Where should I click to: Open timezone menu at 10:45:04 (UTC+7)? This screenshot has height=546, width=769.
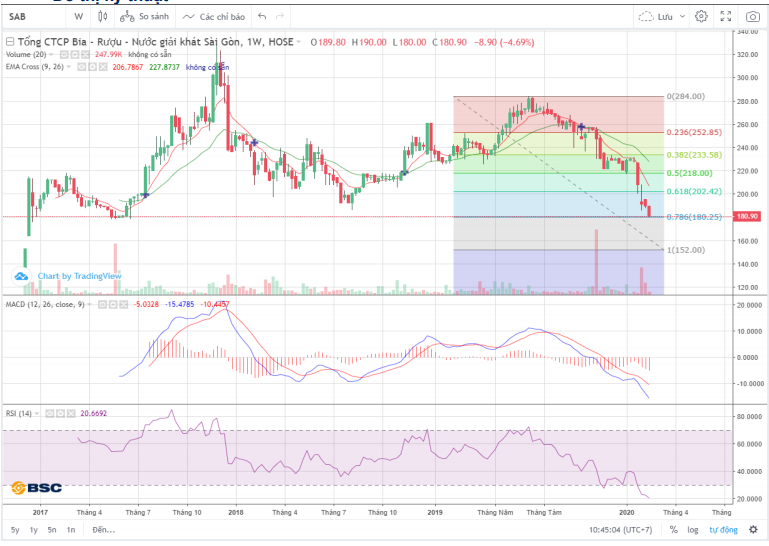click(x=620, y=530)
